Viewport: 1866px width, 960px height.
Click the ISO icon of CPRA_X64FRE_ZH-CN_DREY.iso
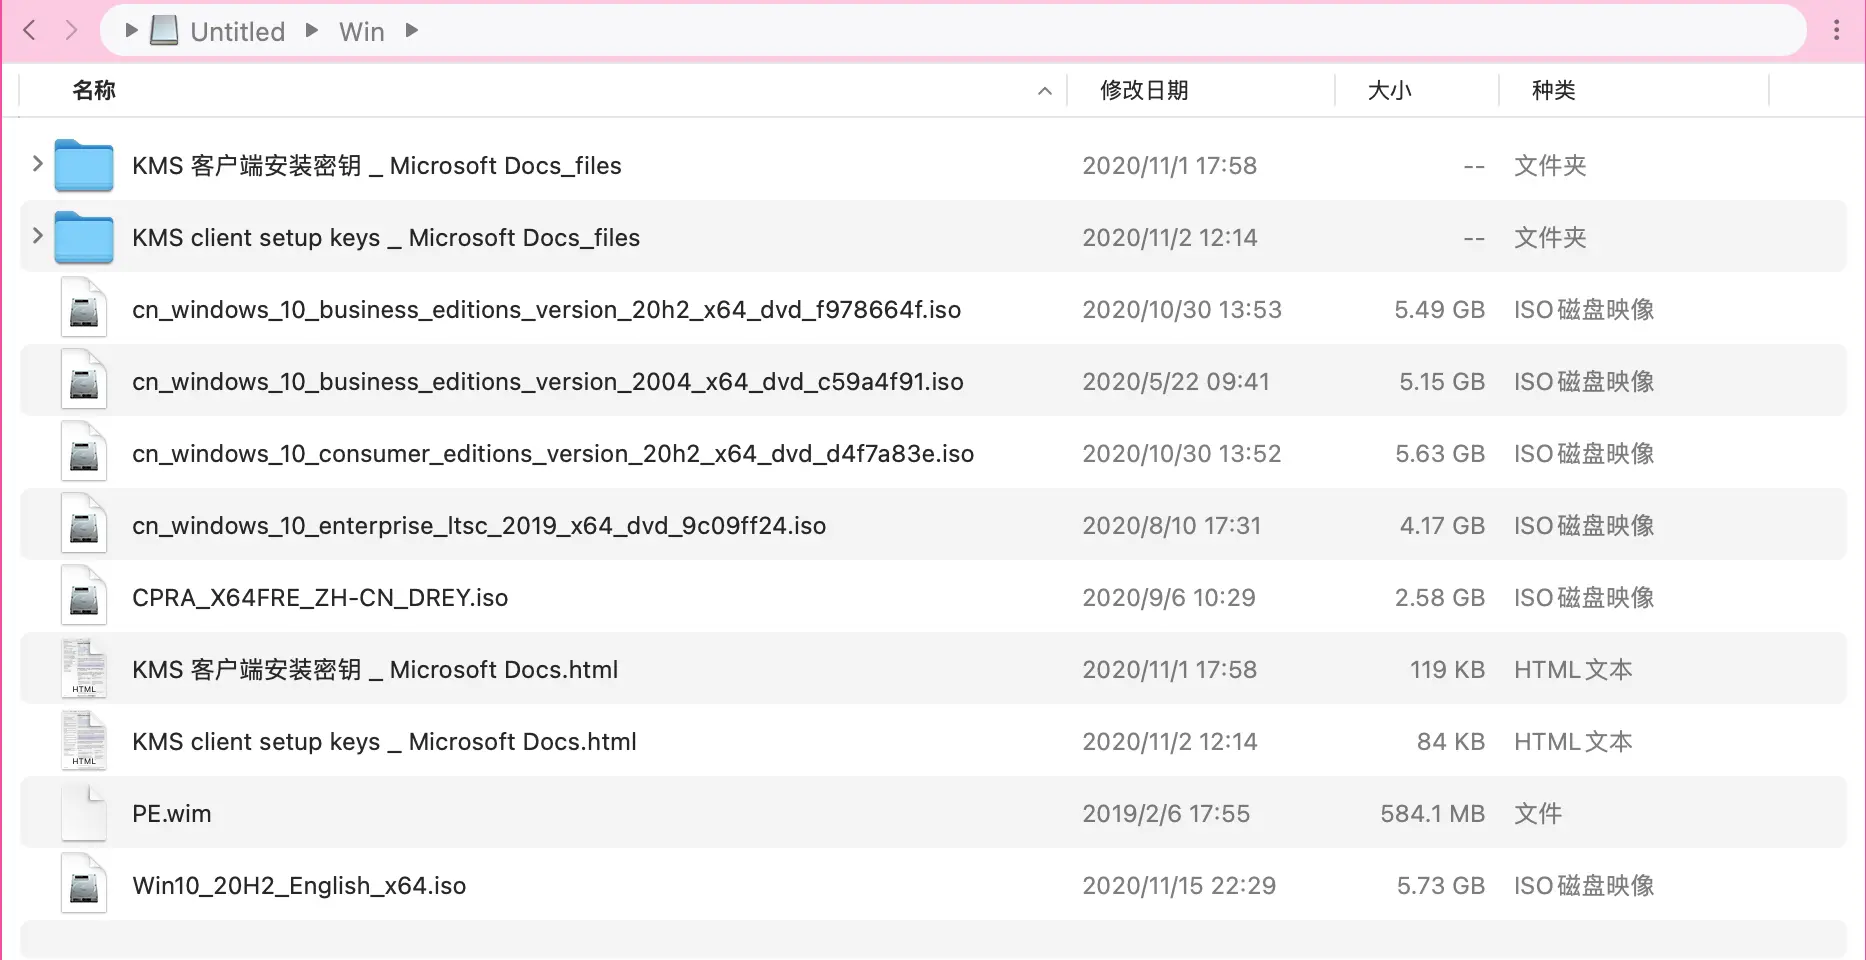pyautogui.click(x=84, y=596)
